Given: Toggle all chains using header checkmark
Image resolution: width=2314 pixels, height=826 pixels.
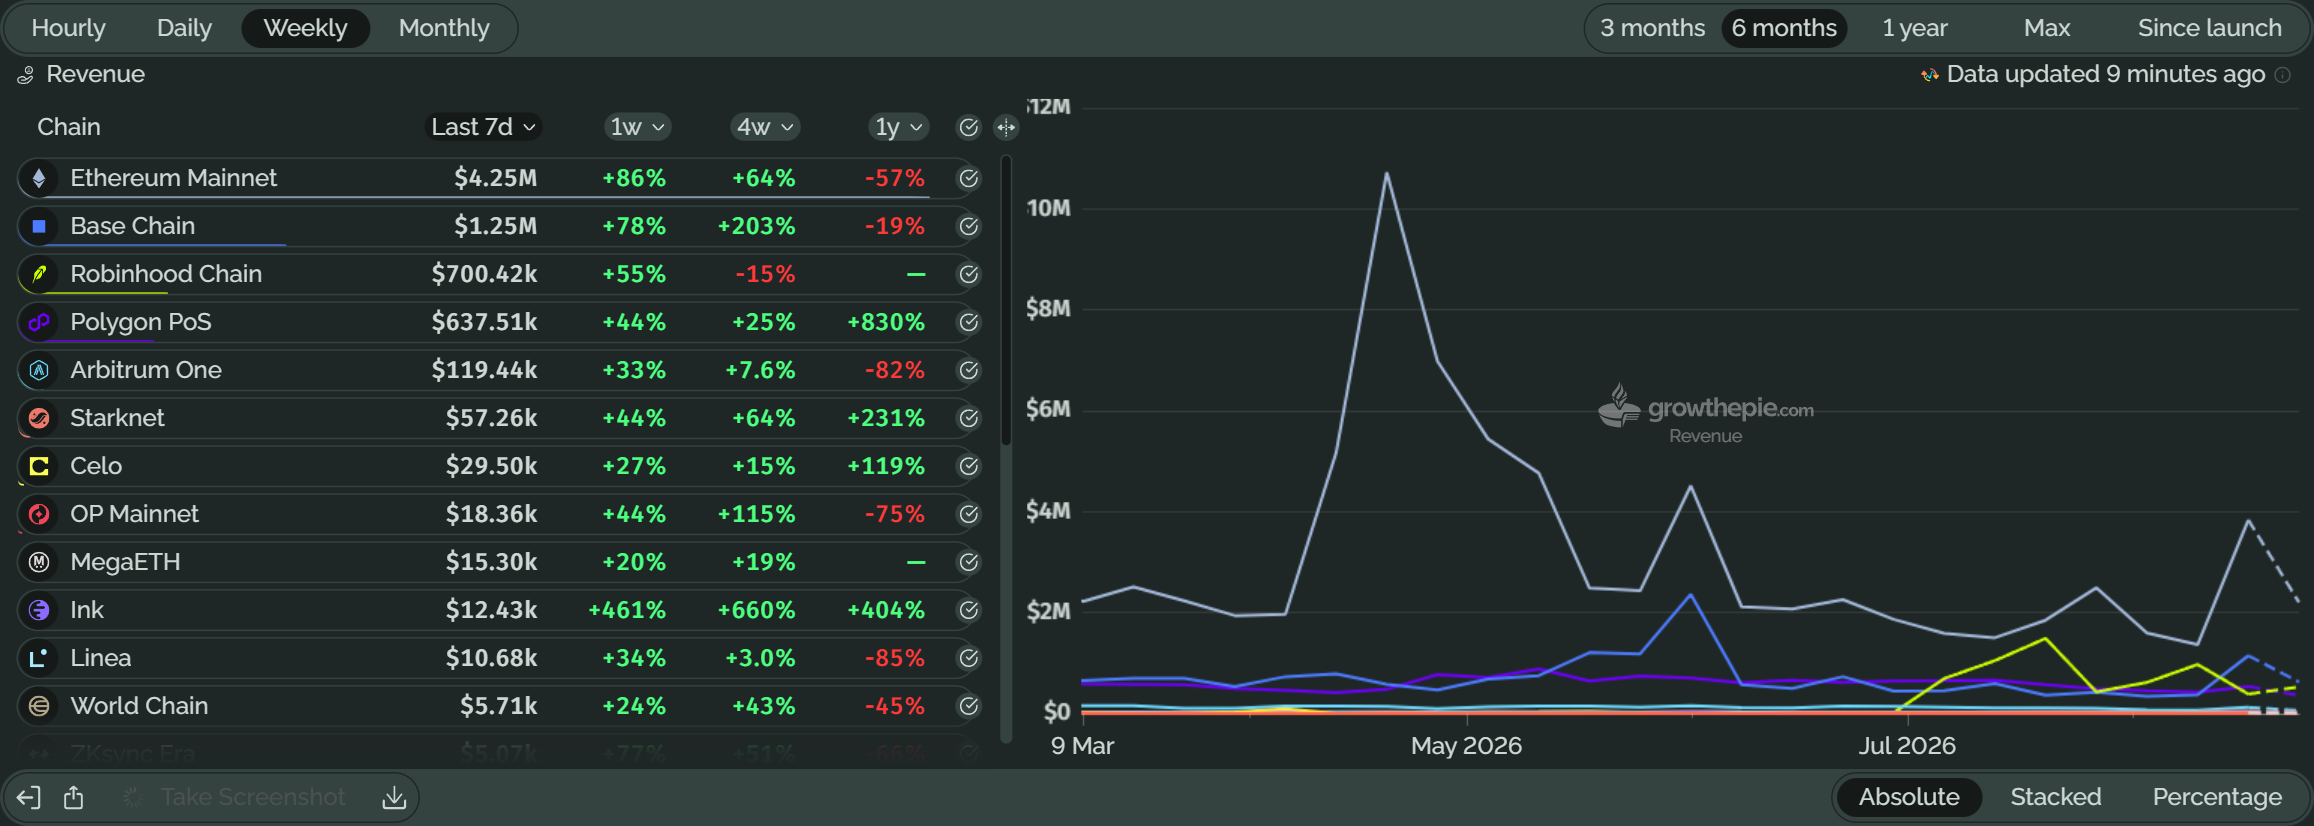Looking at the screenshot, I should pos(968,127).
